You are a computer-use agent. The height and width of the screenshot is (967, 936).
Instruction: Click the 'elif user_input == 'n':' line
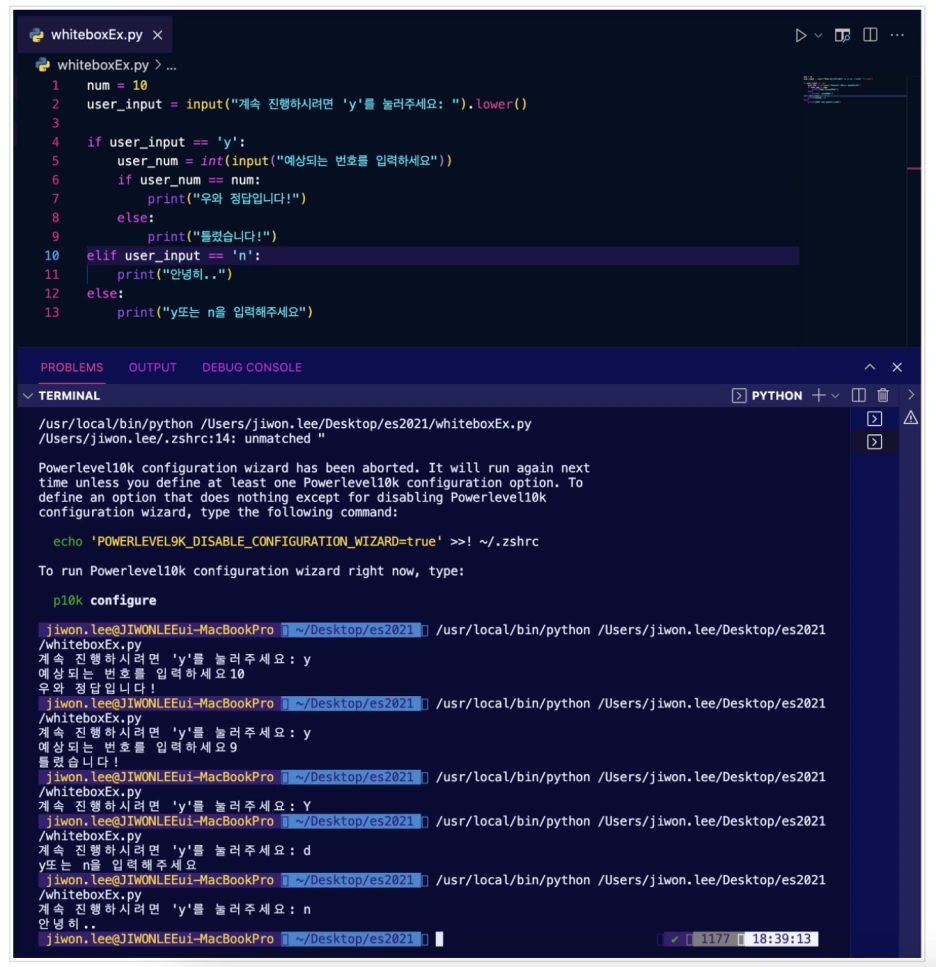click(173, 255)
